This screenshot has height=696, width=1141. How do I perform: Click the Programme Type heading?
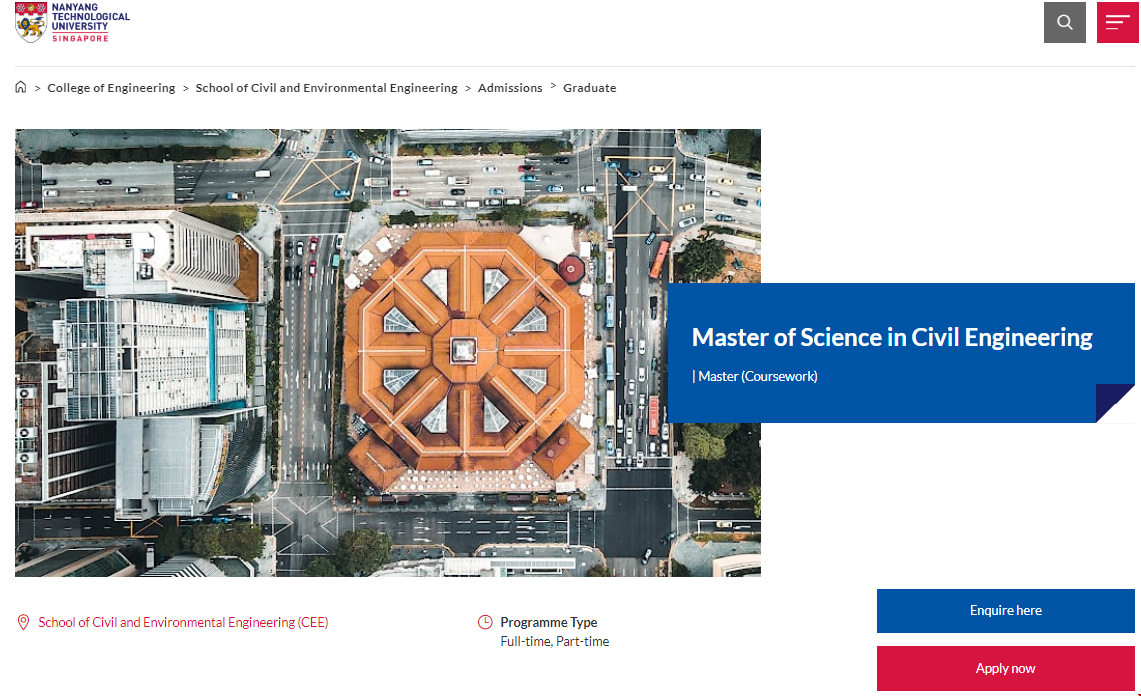[x=548, y=622]
